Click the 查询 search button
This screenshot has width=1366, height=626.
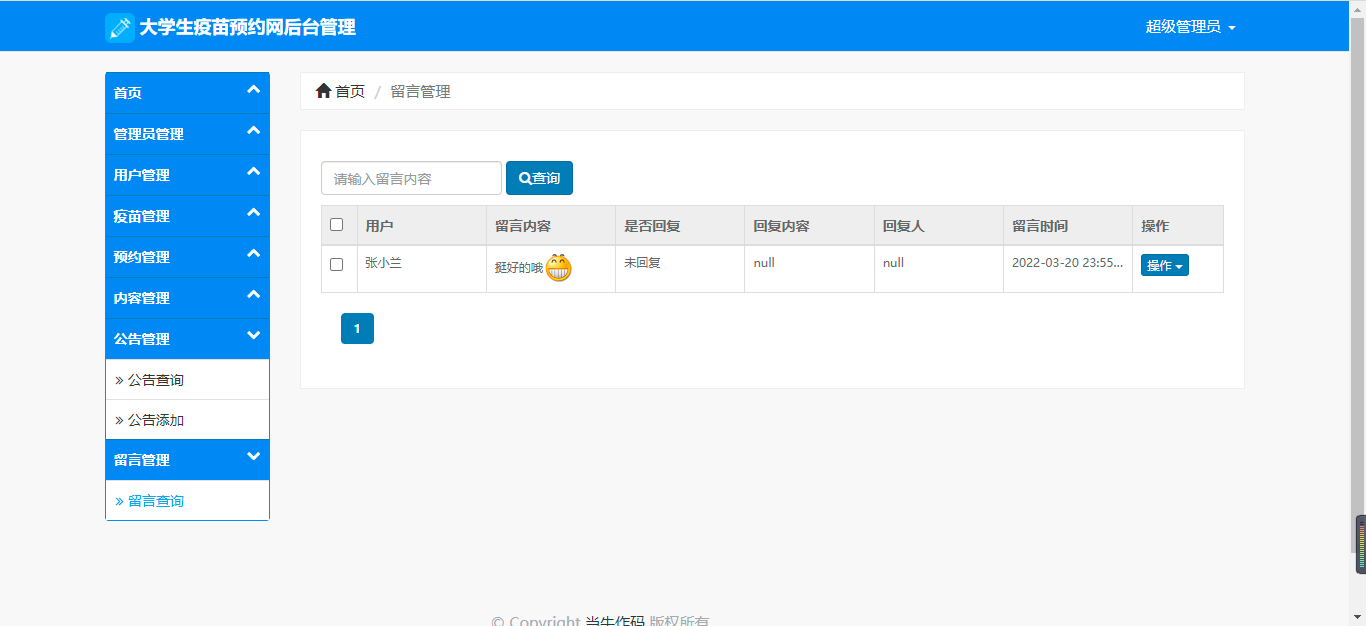point(539,178)
